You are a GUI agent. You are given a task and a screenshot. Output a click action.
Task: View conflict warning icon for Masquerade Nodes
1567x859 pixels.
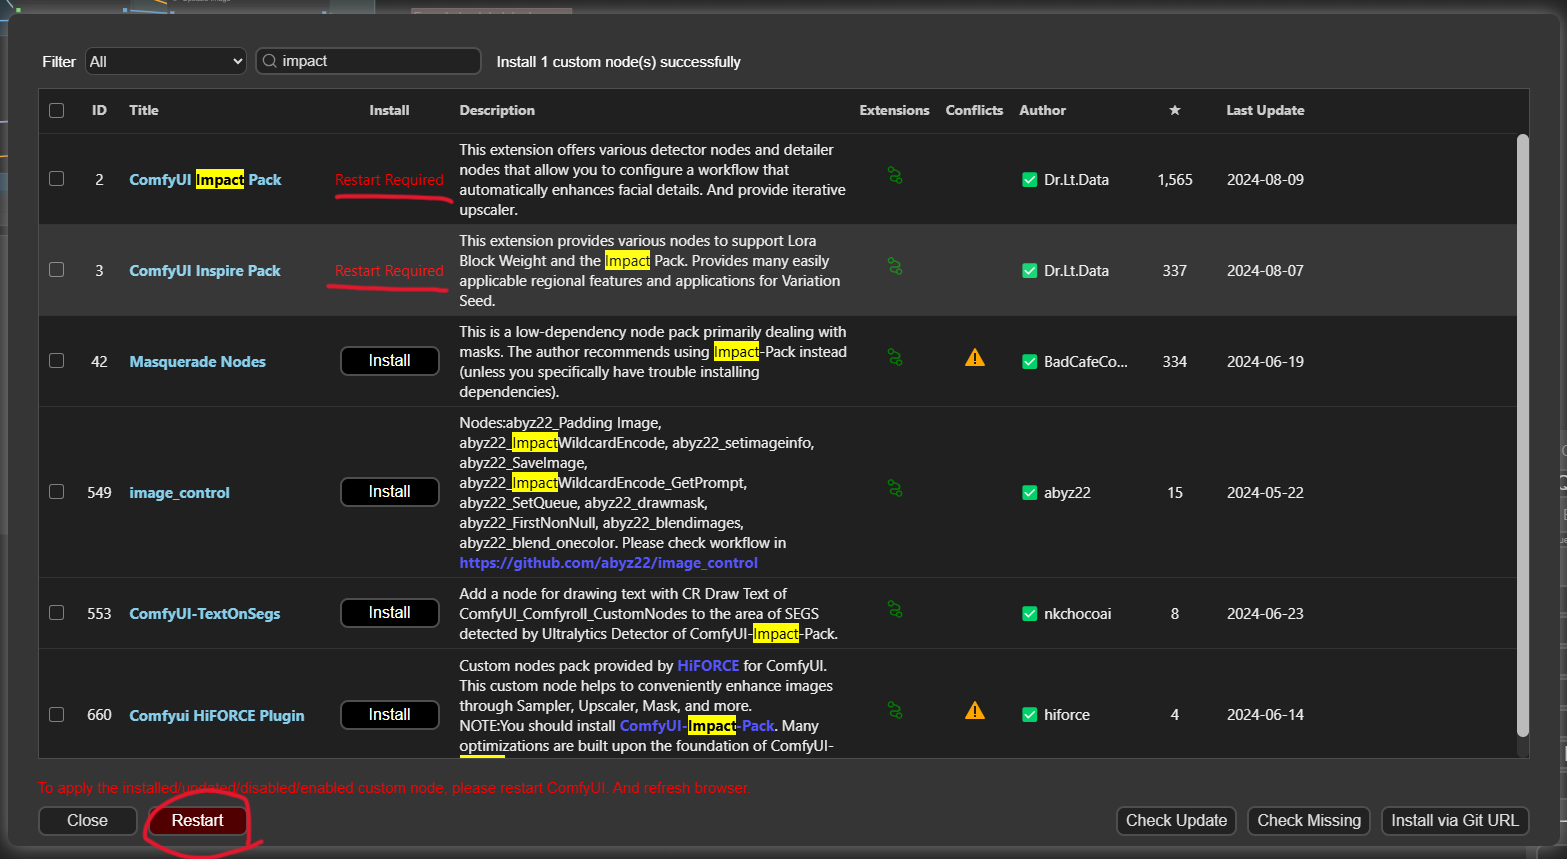tap(975, 358)
